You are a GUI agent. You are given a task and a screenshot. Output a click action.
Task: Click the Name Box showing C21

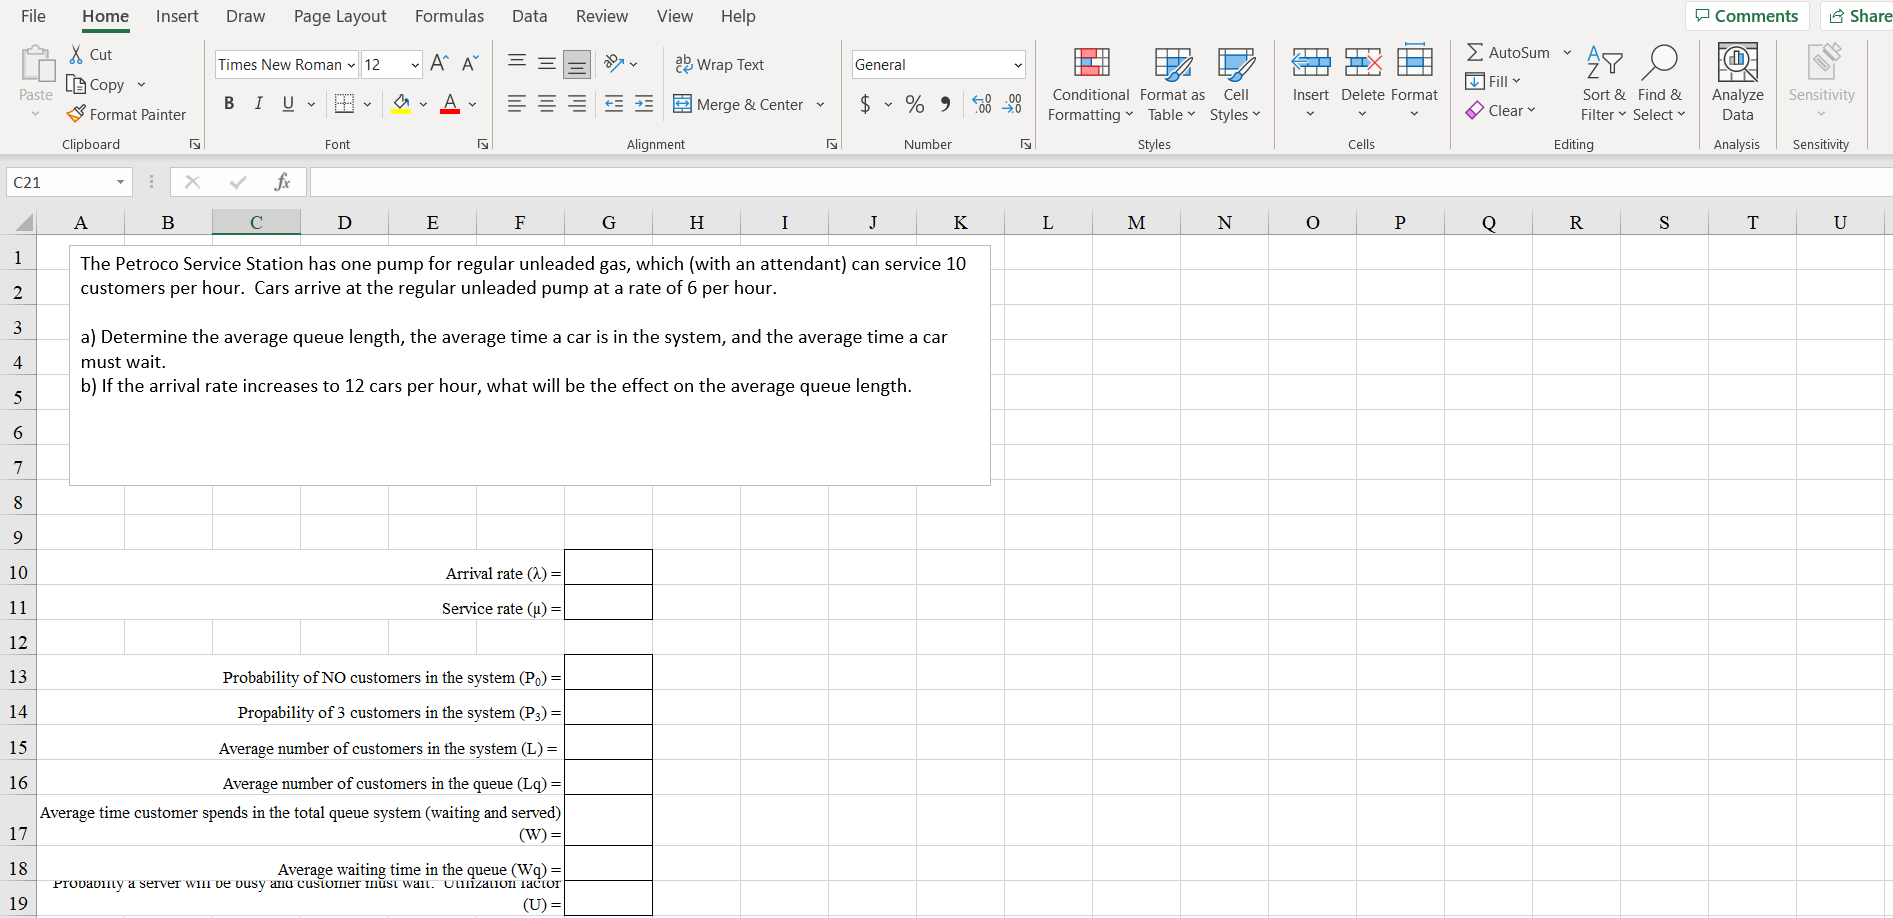60,182
